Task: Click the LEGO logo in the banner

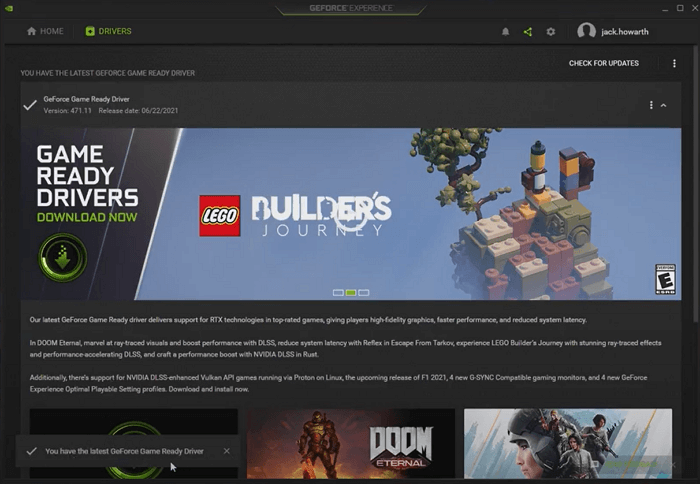Action: [220, 216]
